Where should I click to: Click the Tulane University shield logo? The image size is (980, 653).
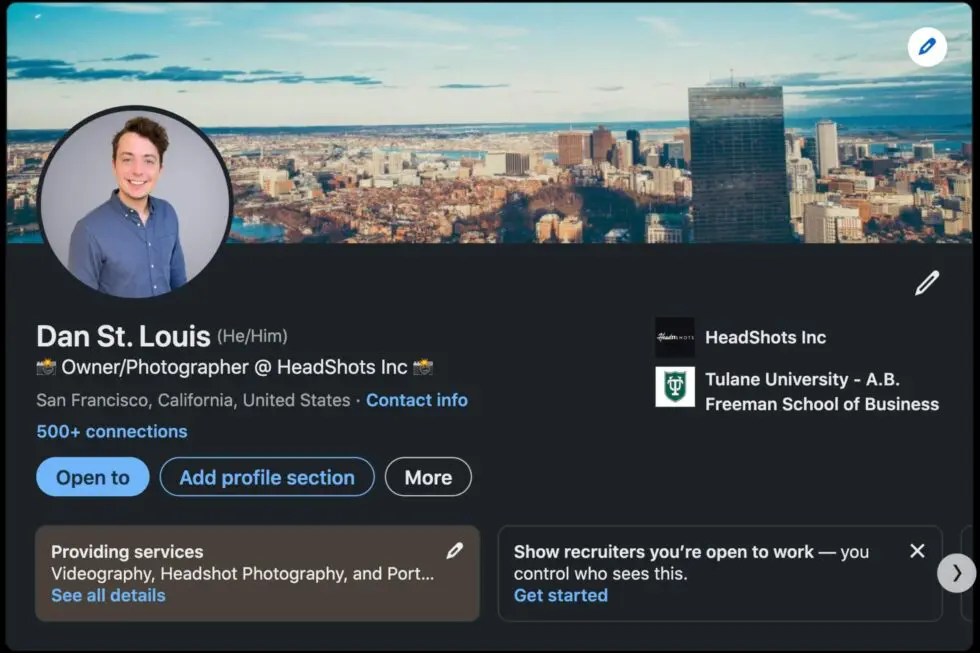point(675,387)
